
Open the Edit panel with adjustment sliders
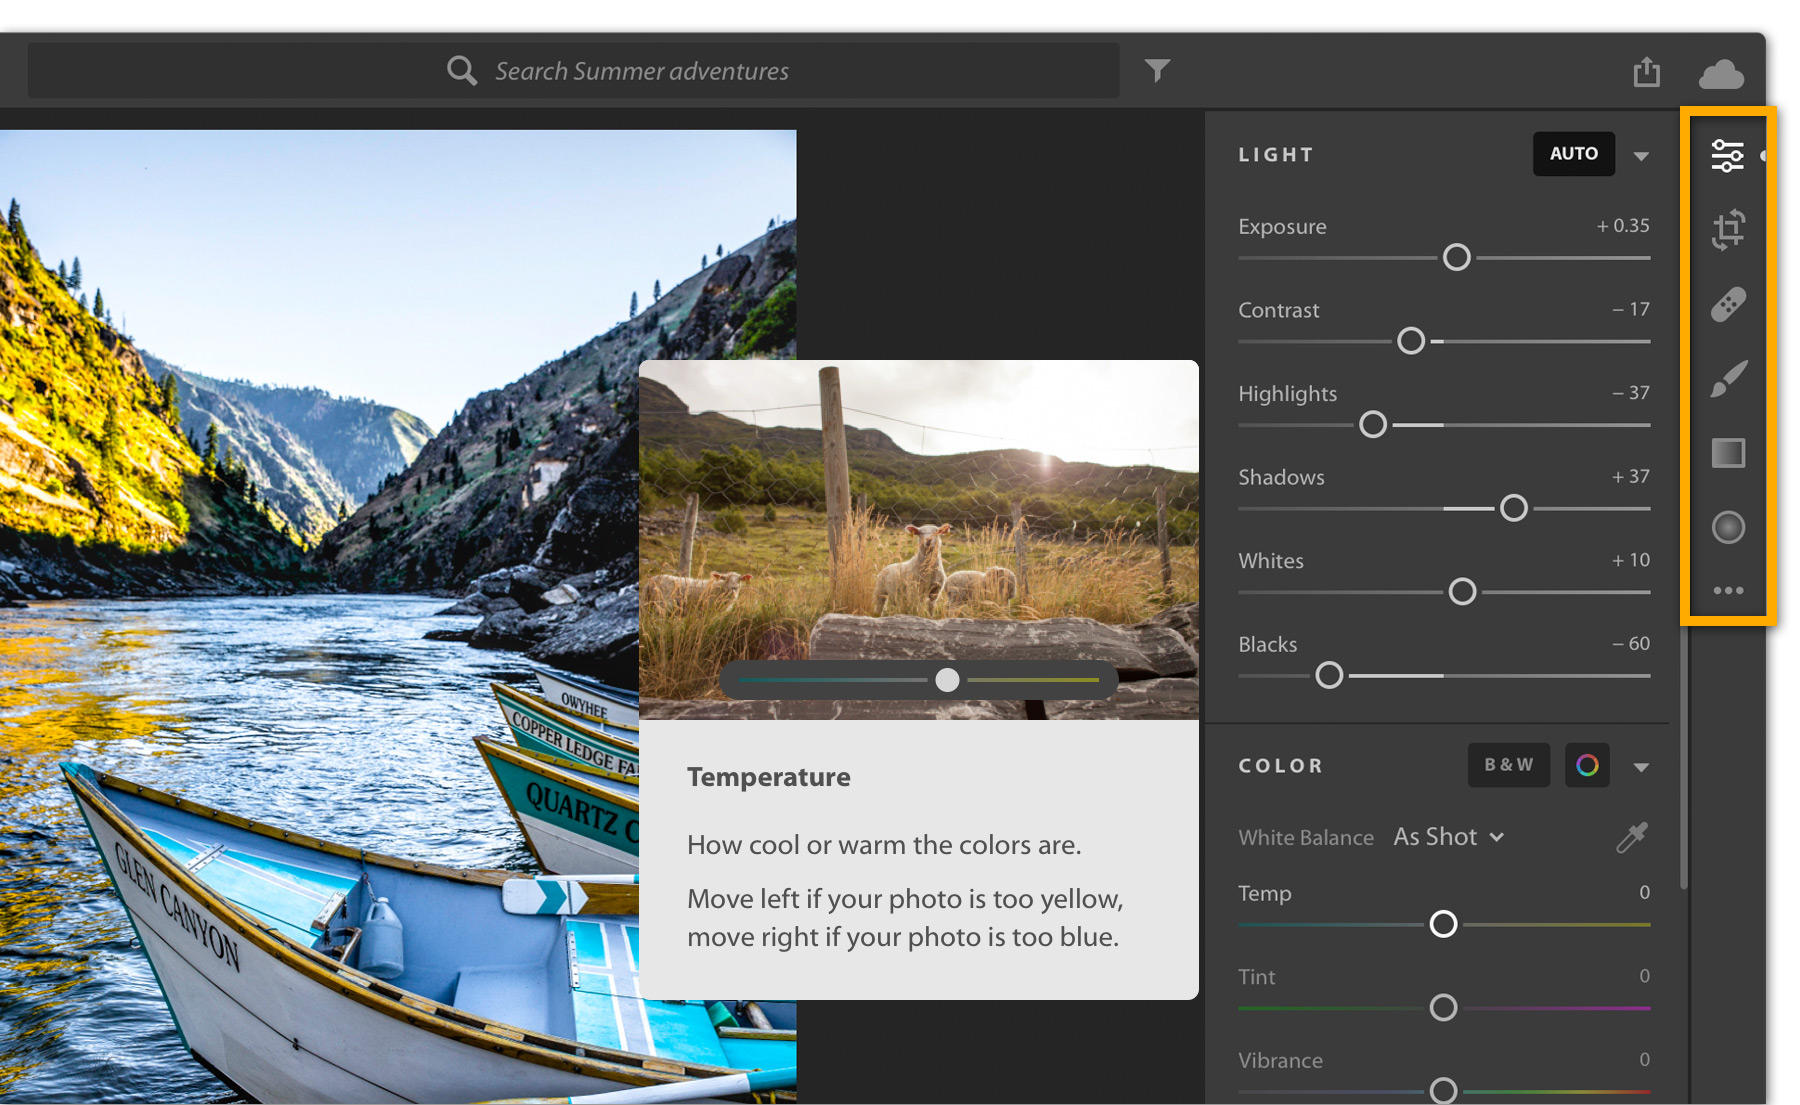(1727, 155)
